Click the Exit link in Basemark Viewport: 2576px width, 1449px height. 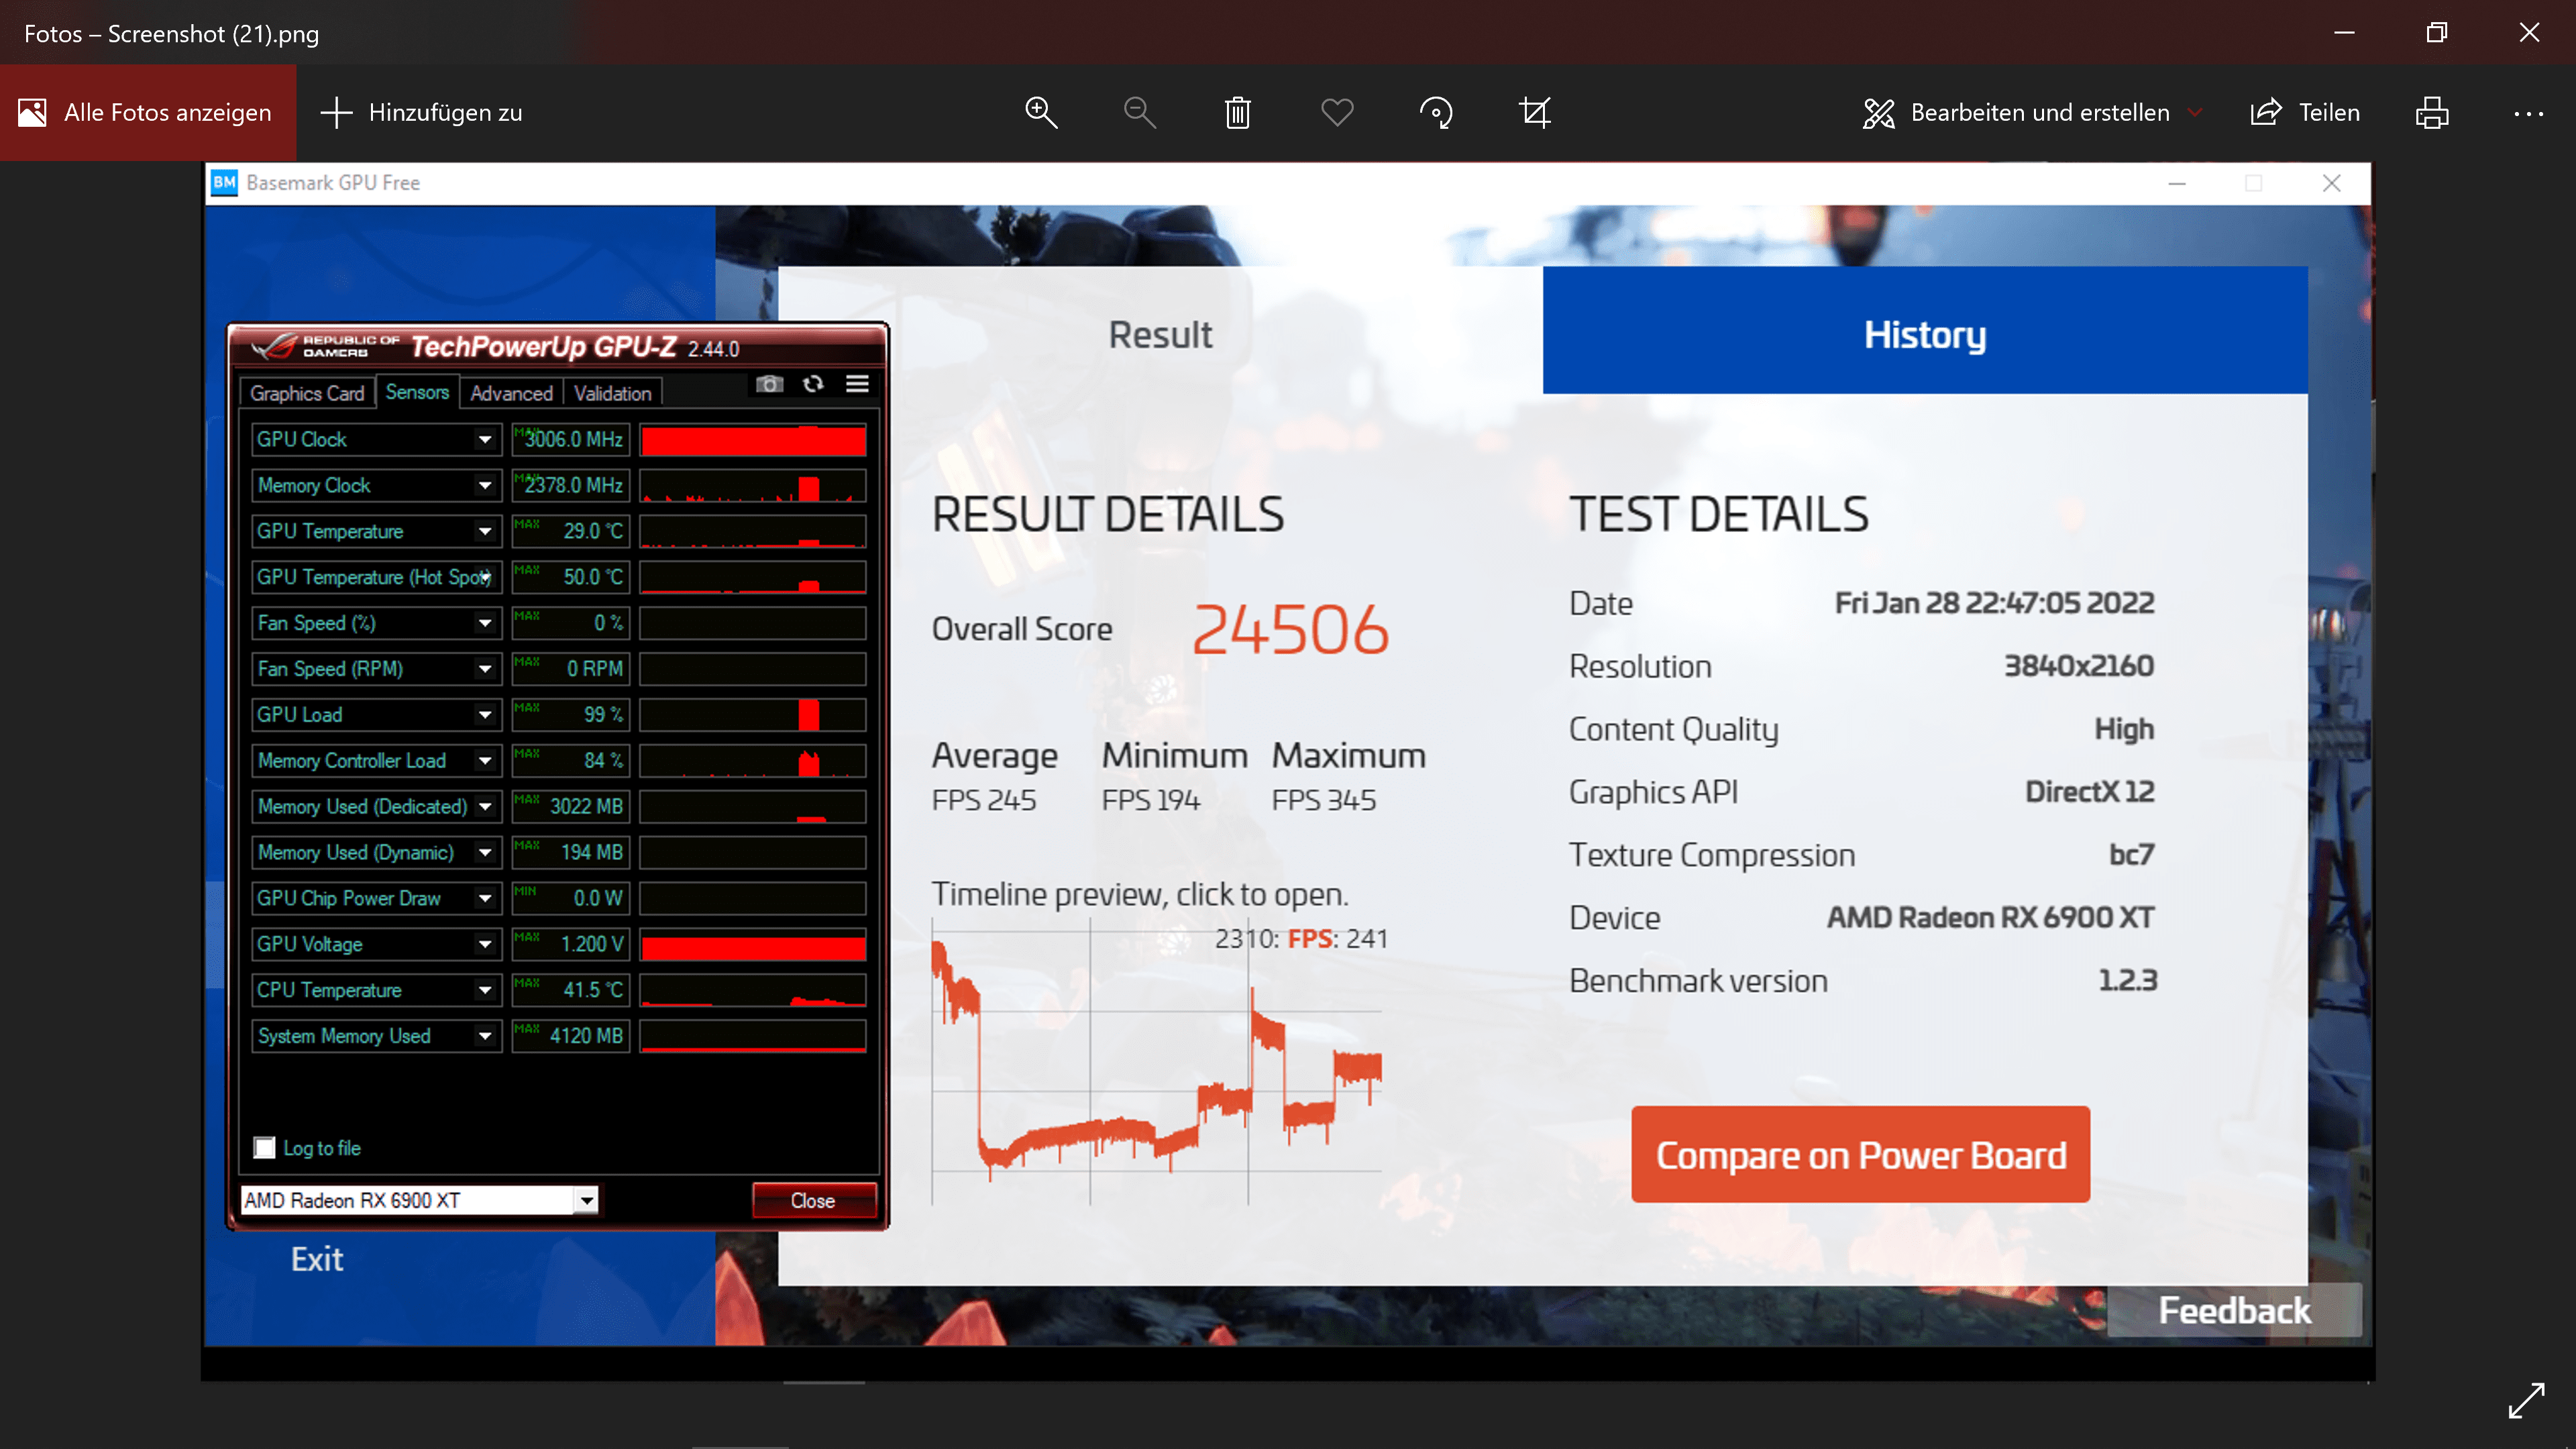click(317, 1259)
